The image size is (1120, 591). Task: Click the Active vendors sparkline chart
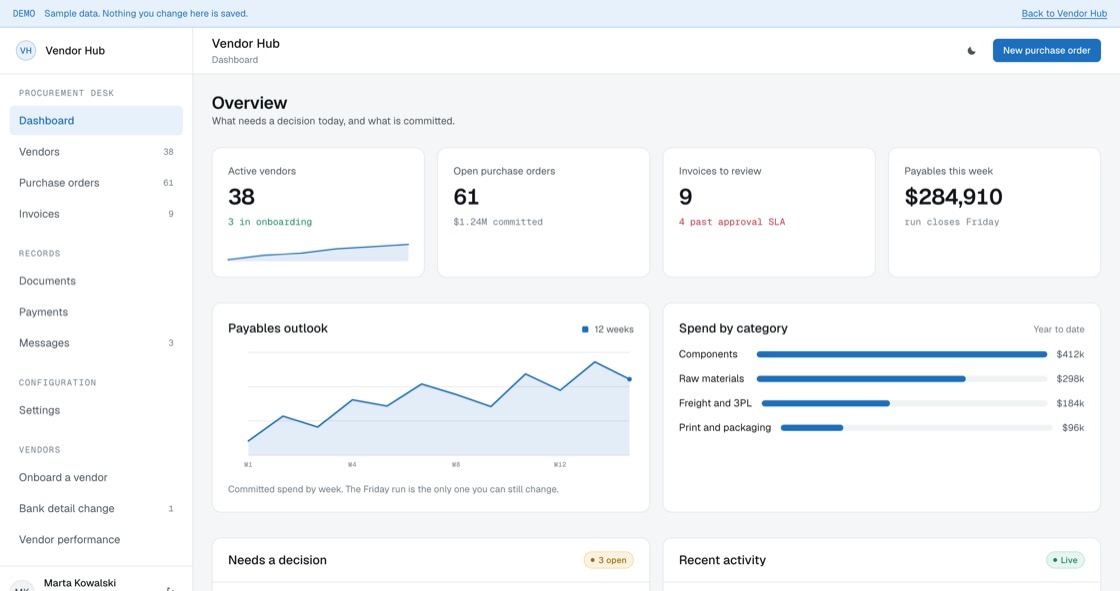coord(318,252)
